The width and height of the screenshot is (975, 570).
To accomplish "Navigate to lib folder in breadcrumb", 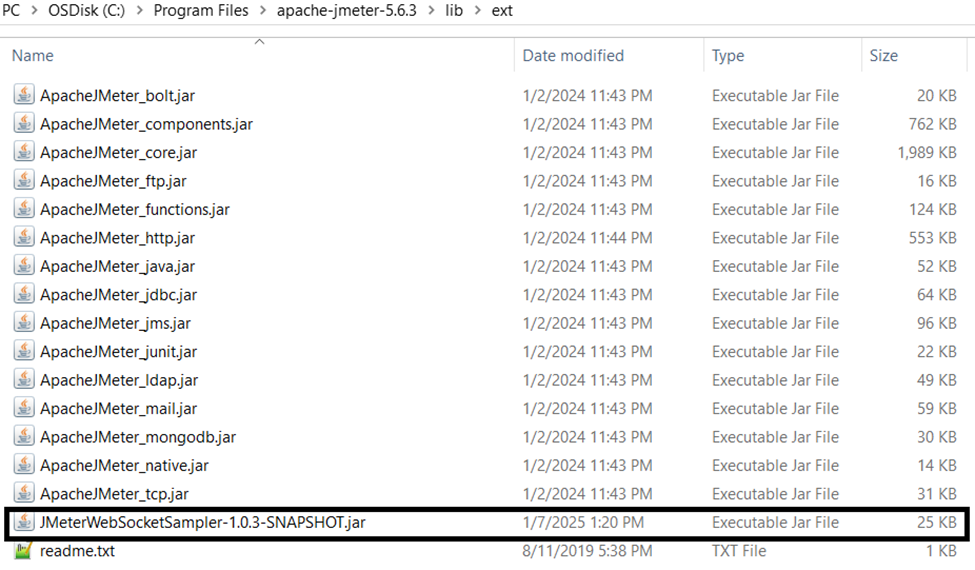I will pyautogui.click(x=454, y=11).
